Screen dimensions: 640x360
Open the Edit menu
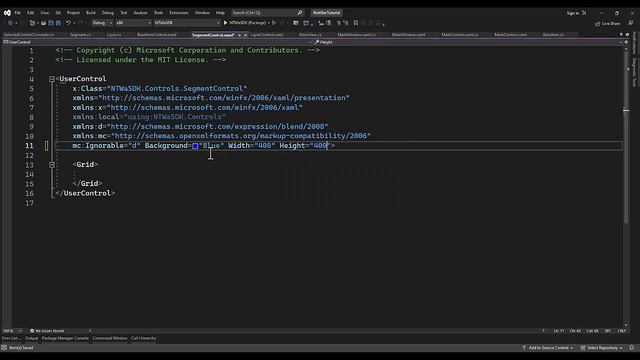pos(31,13)
